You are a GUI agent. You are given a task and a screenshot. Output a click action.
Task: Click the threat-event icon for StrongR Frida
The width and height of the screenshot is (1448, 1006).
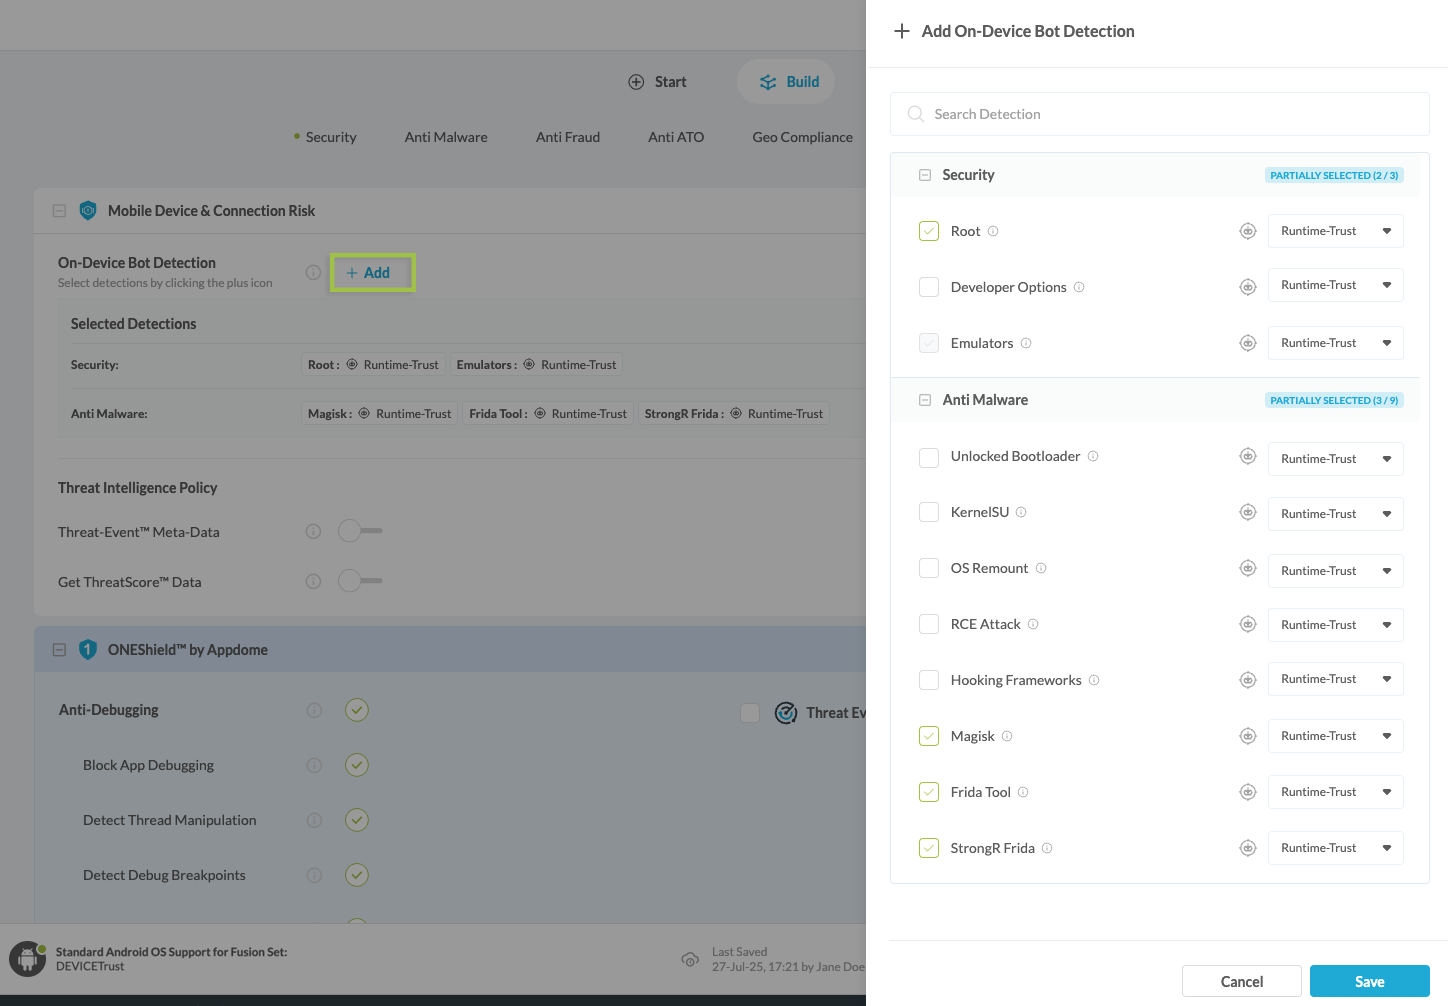(1247, 848)
